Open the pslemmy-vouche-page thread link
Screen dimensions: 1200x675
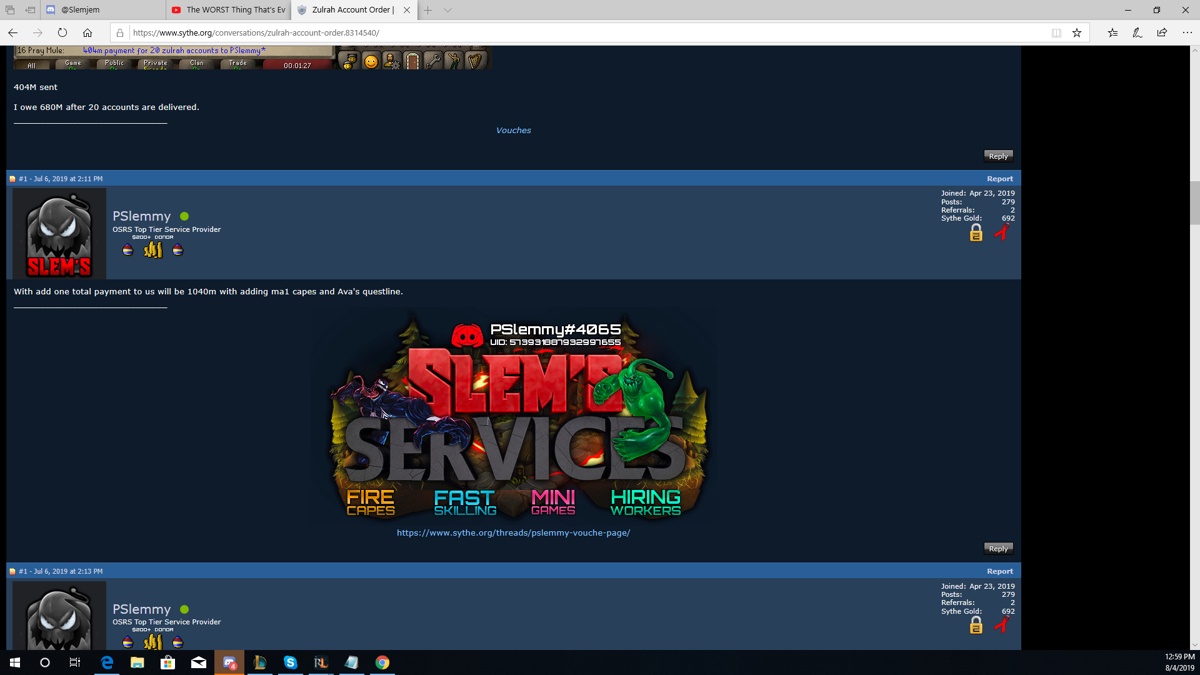[513, 533]
